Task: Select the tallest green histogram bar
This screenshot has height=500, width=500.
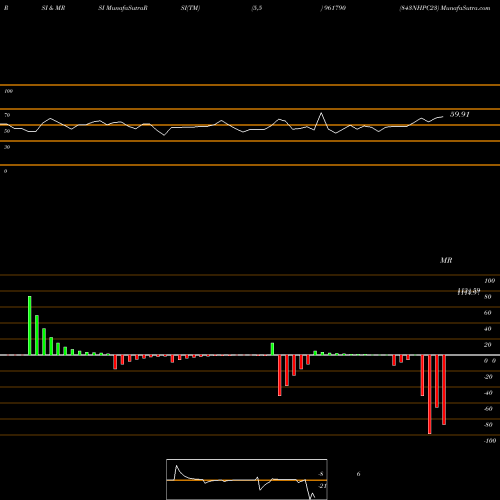Action: (30, 325)
